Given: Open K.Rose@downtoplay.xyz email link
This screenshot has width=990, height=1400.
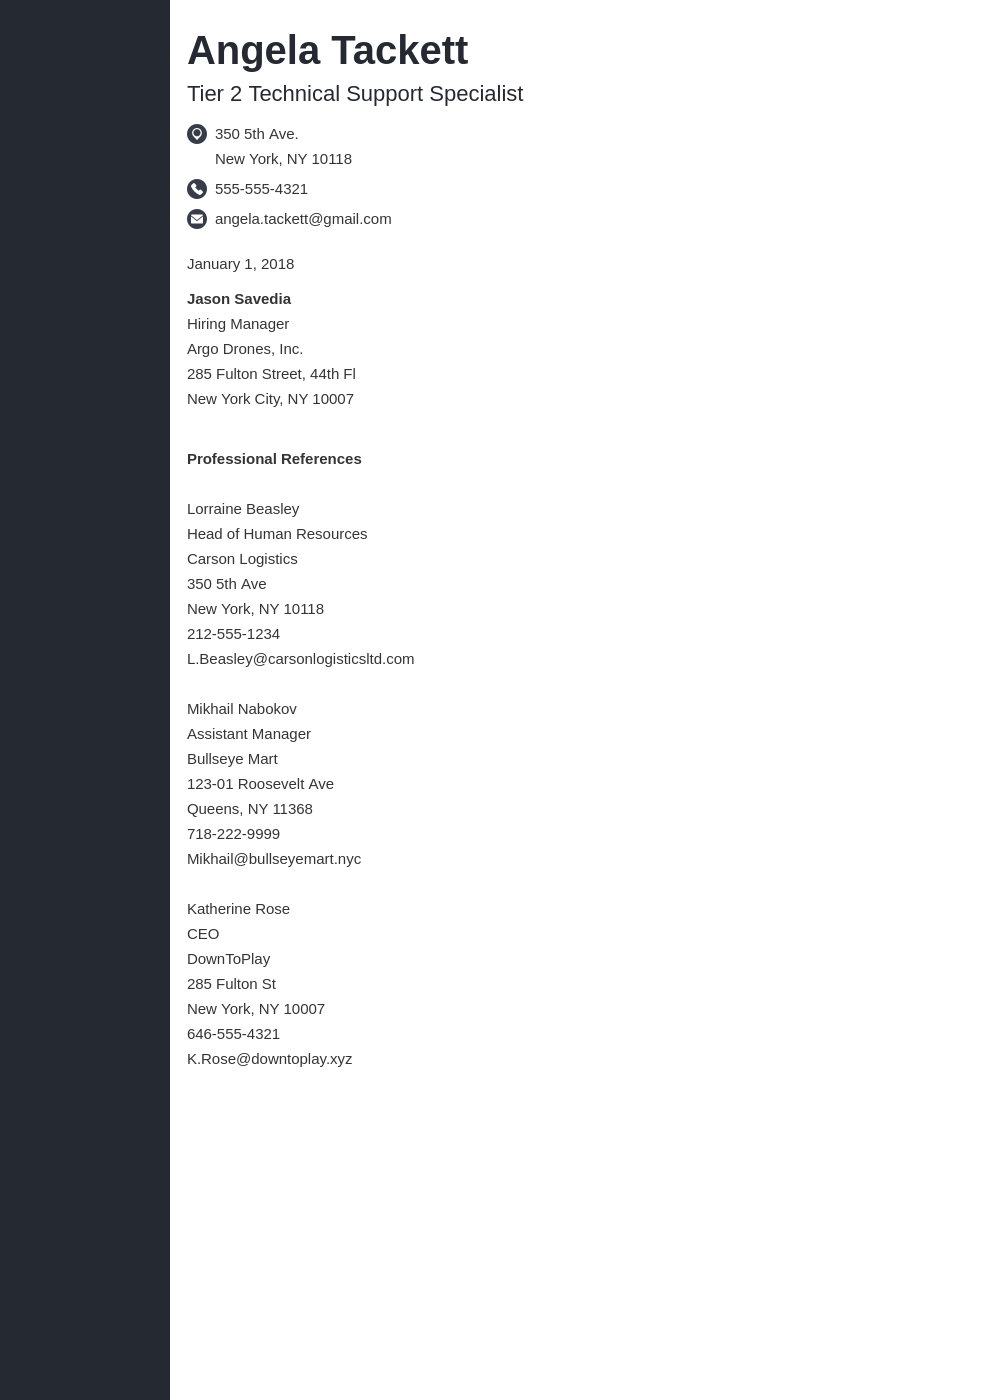Looking at the screenshot, I should (x=269, y=1059).
